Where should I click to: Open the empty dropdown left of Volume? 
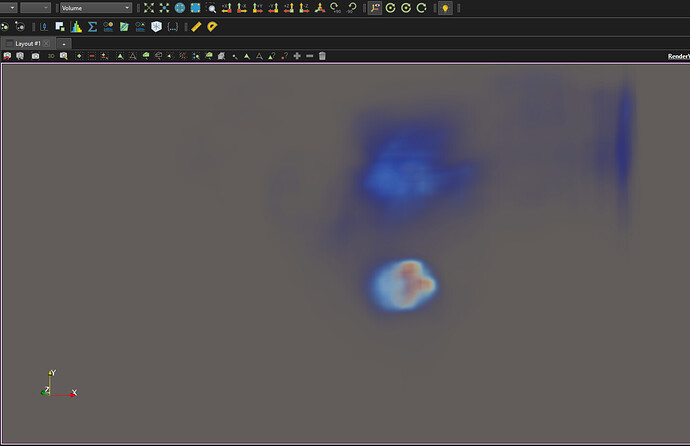pos(35,8)
